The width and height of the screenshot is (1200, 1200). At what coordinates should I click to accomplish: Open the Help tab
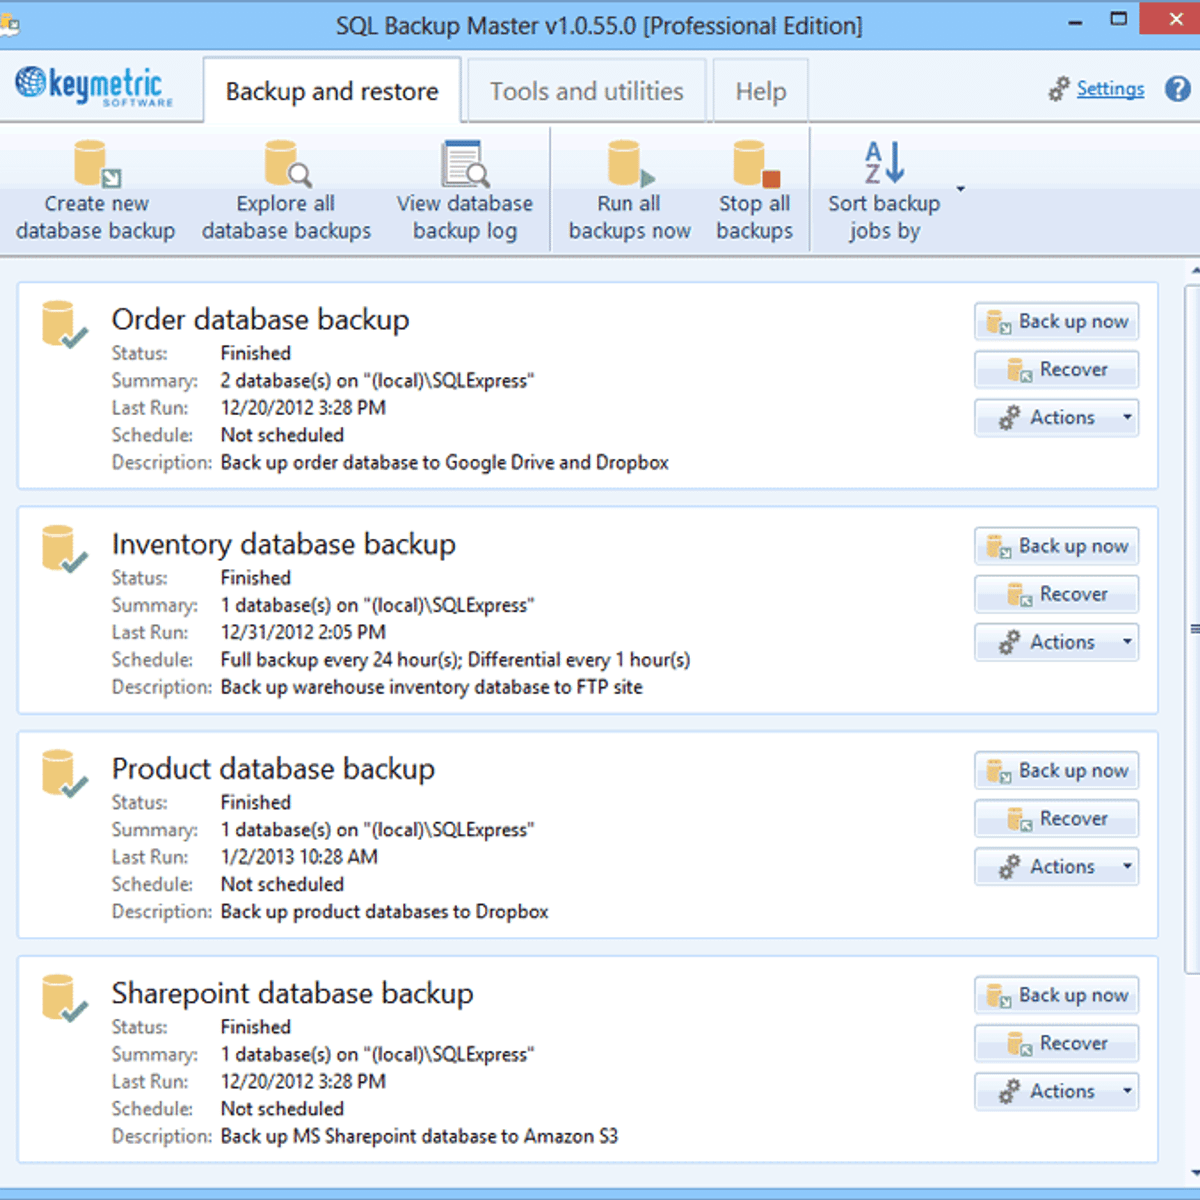tap(760, 91)
